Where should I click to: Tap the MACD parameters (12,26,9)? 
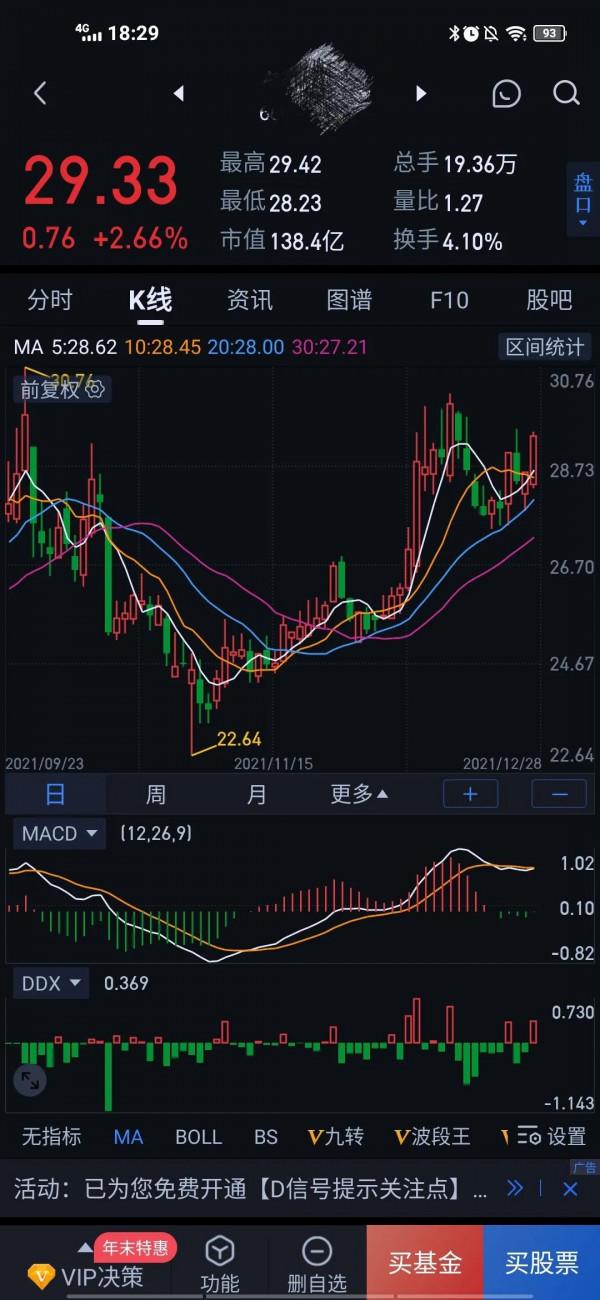(155, 833)
